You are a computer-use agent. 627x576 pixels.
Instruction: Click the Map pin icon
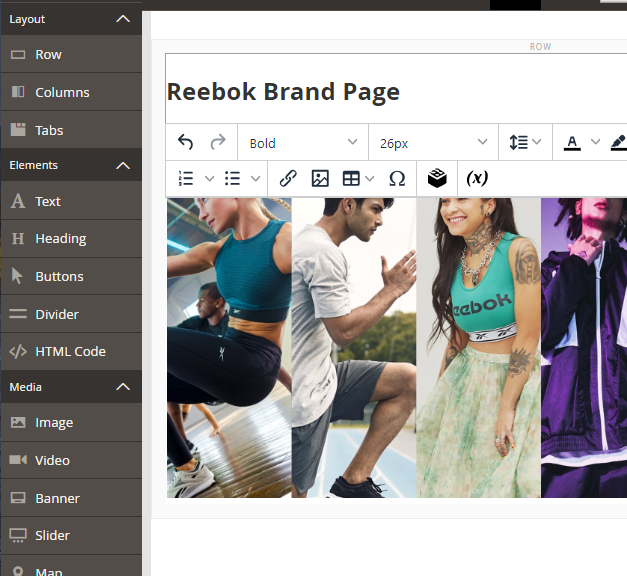[18, 571]
